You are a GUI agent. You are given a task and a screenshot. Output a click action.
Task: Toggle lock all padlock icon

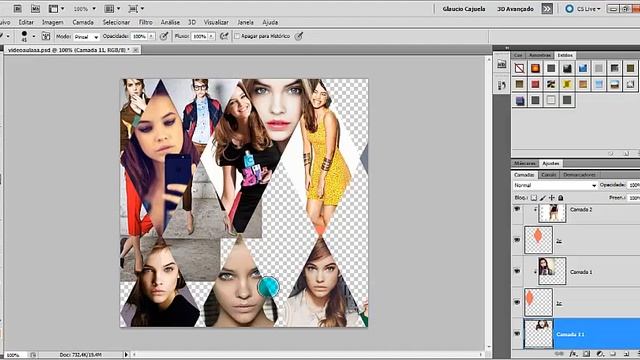tap(561, 198)
